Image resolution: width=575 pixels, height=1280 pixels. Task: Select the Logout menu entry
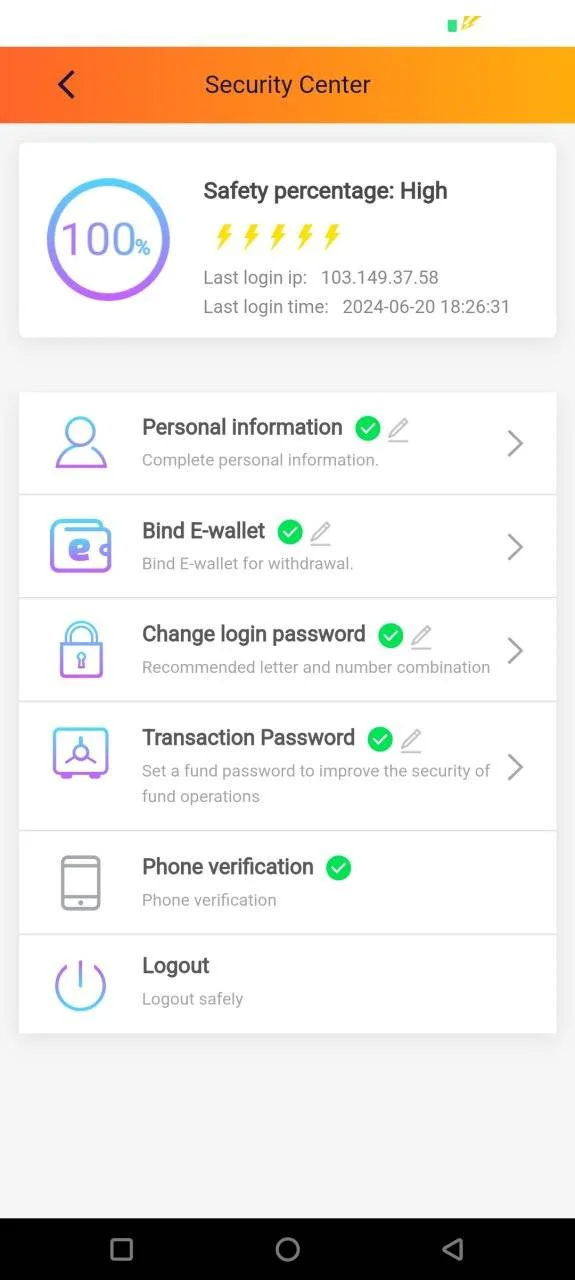point(287,985)
